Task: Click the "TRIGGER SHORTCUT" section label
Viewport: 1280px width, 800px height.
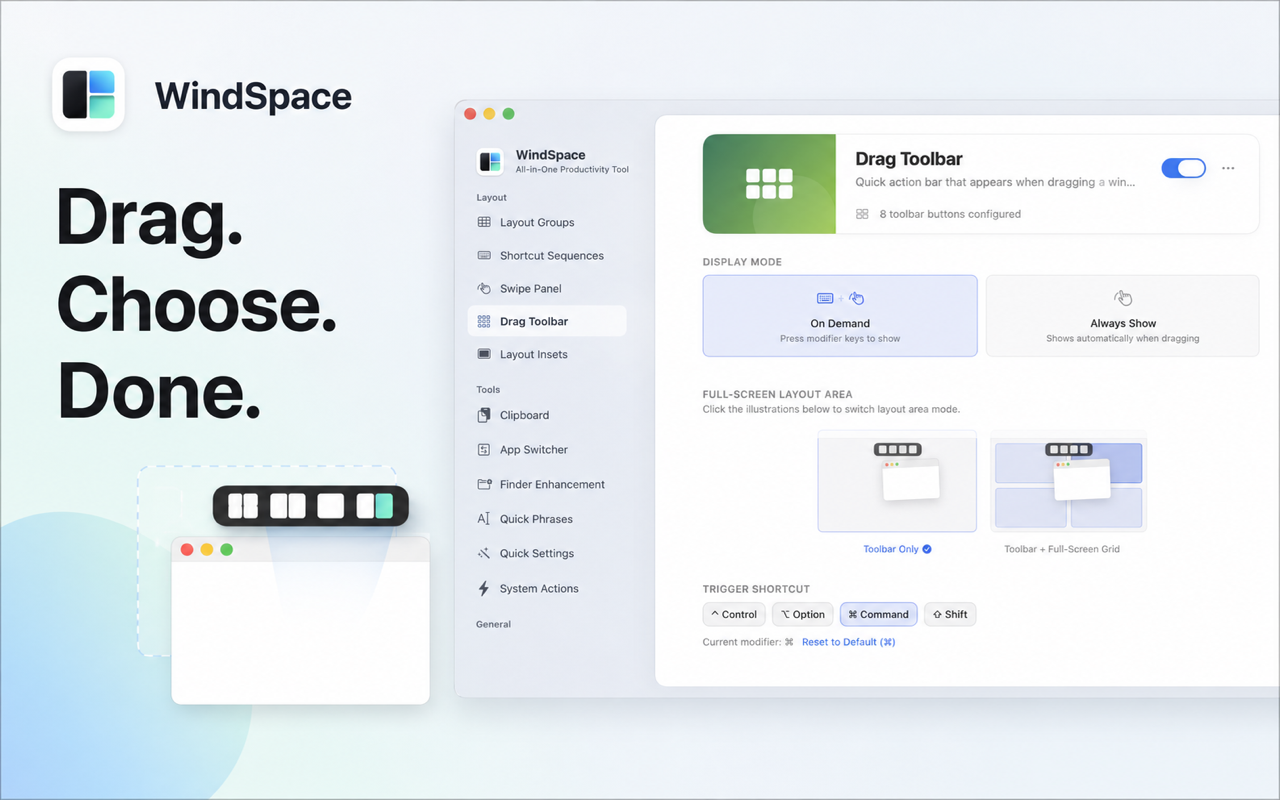Action: [756, 589]
